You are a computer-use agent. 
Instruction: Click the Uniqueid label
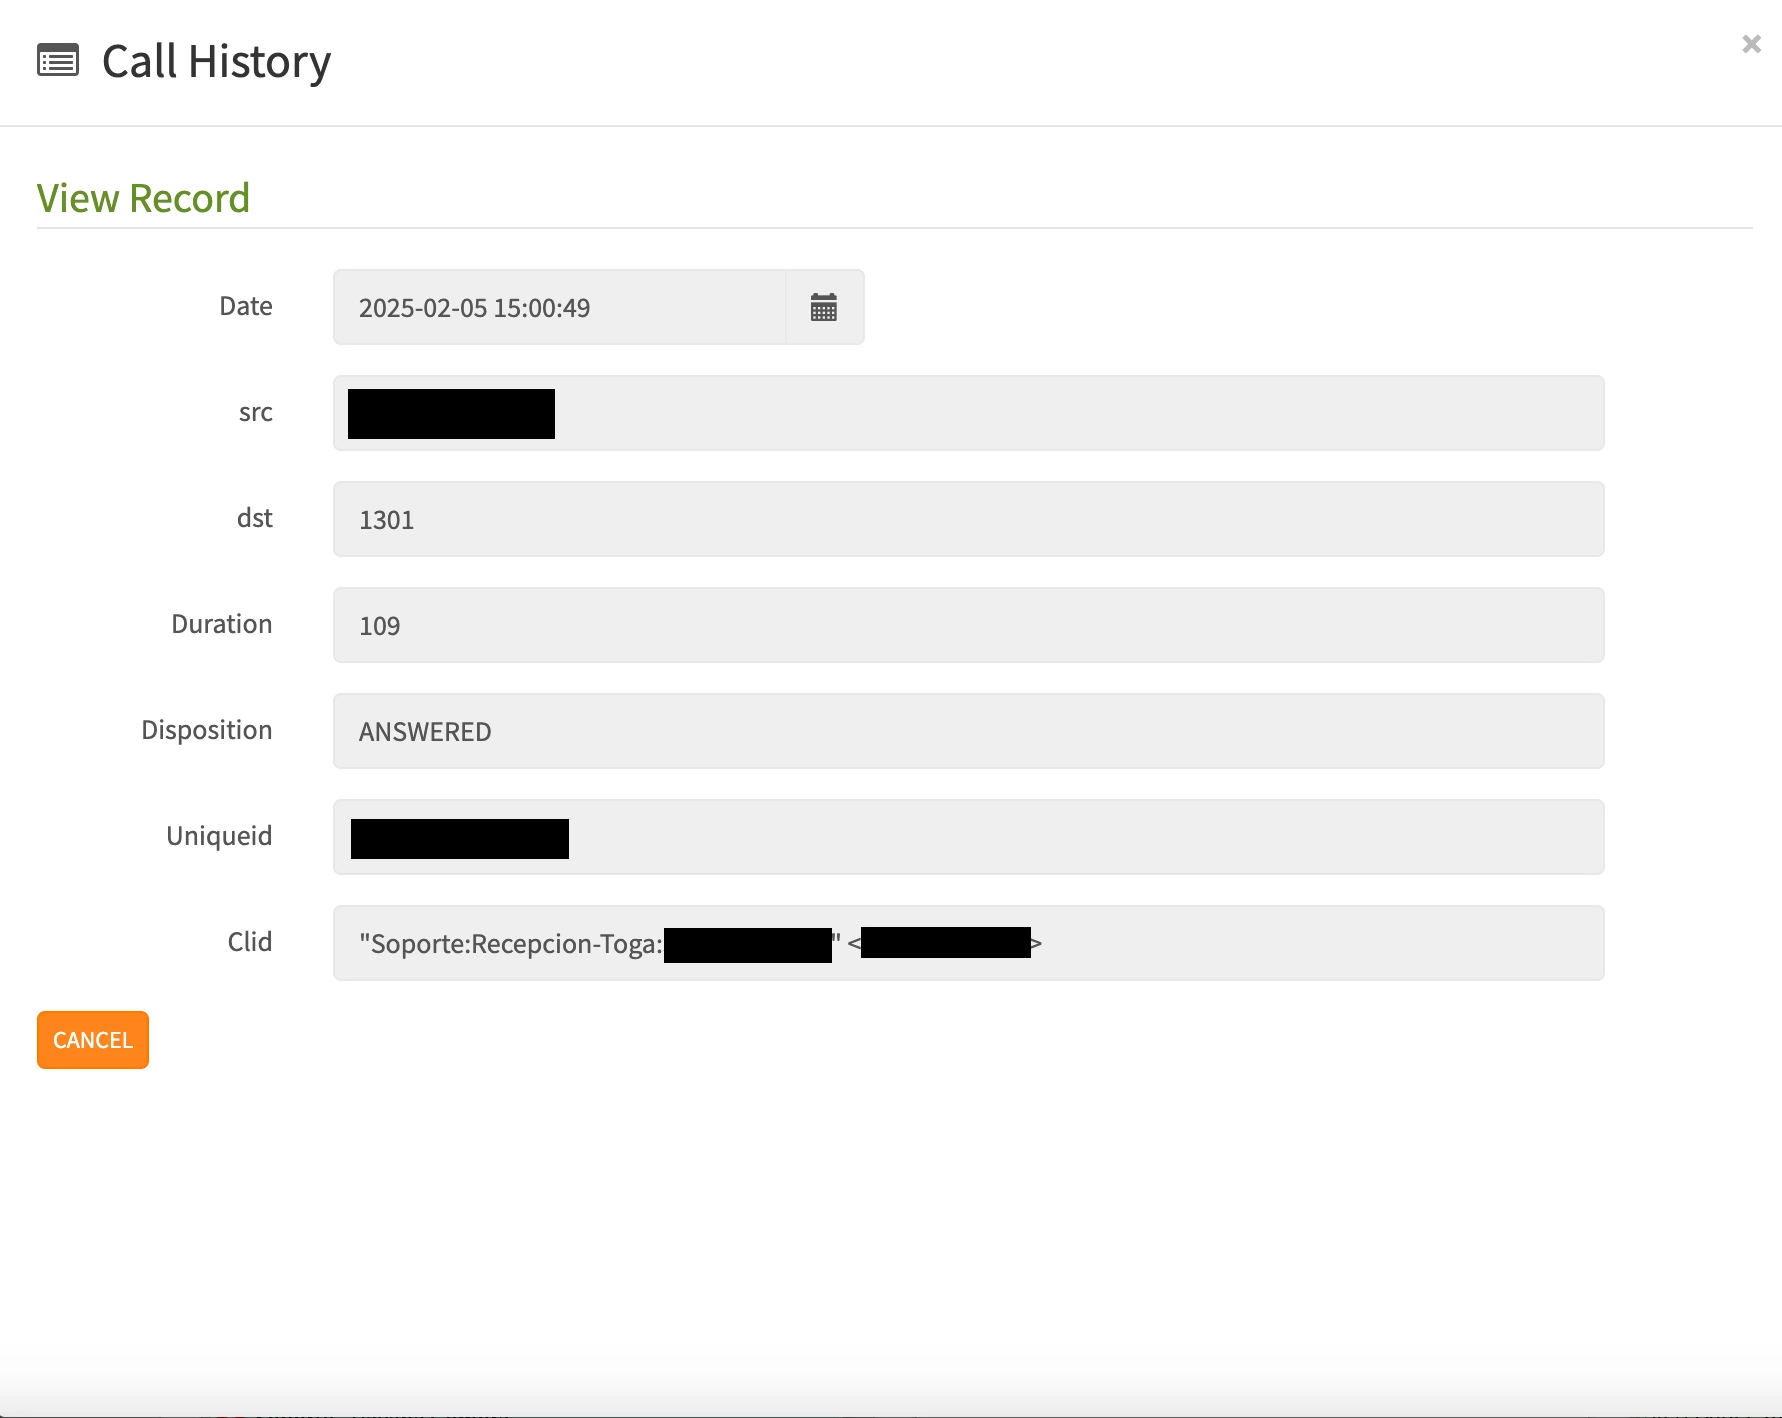point(219,836)
